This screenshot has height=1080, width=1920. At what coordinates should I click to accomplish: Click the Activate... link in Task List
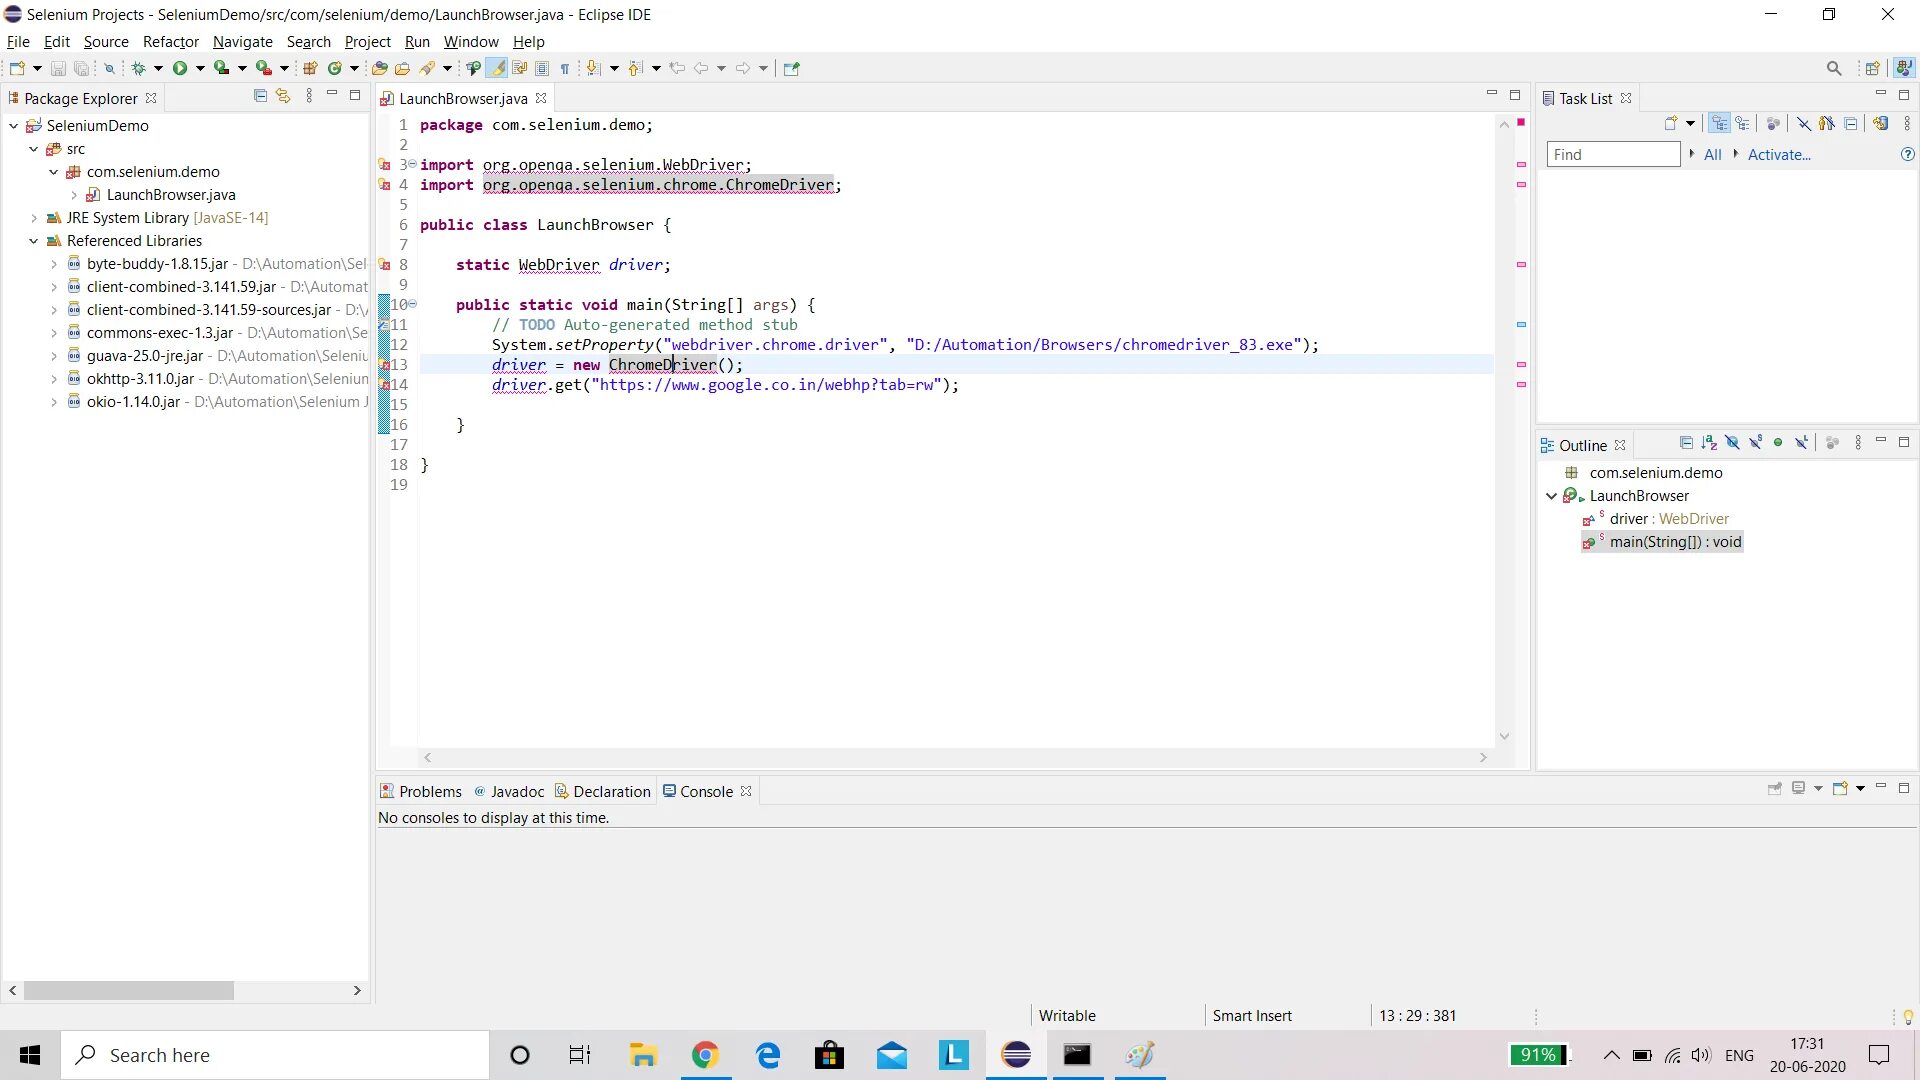[1778, 155]
